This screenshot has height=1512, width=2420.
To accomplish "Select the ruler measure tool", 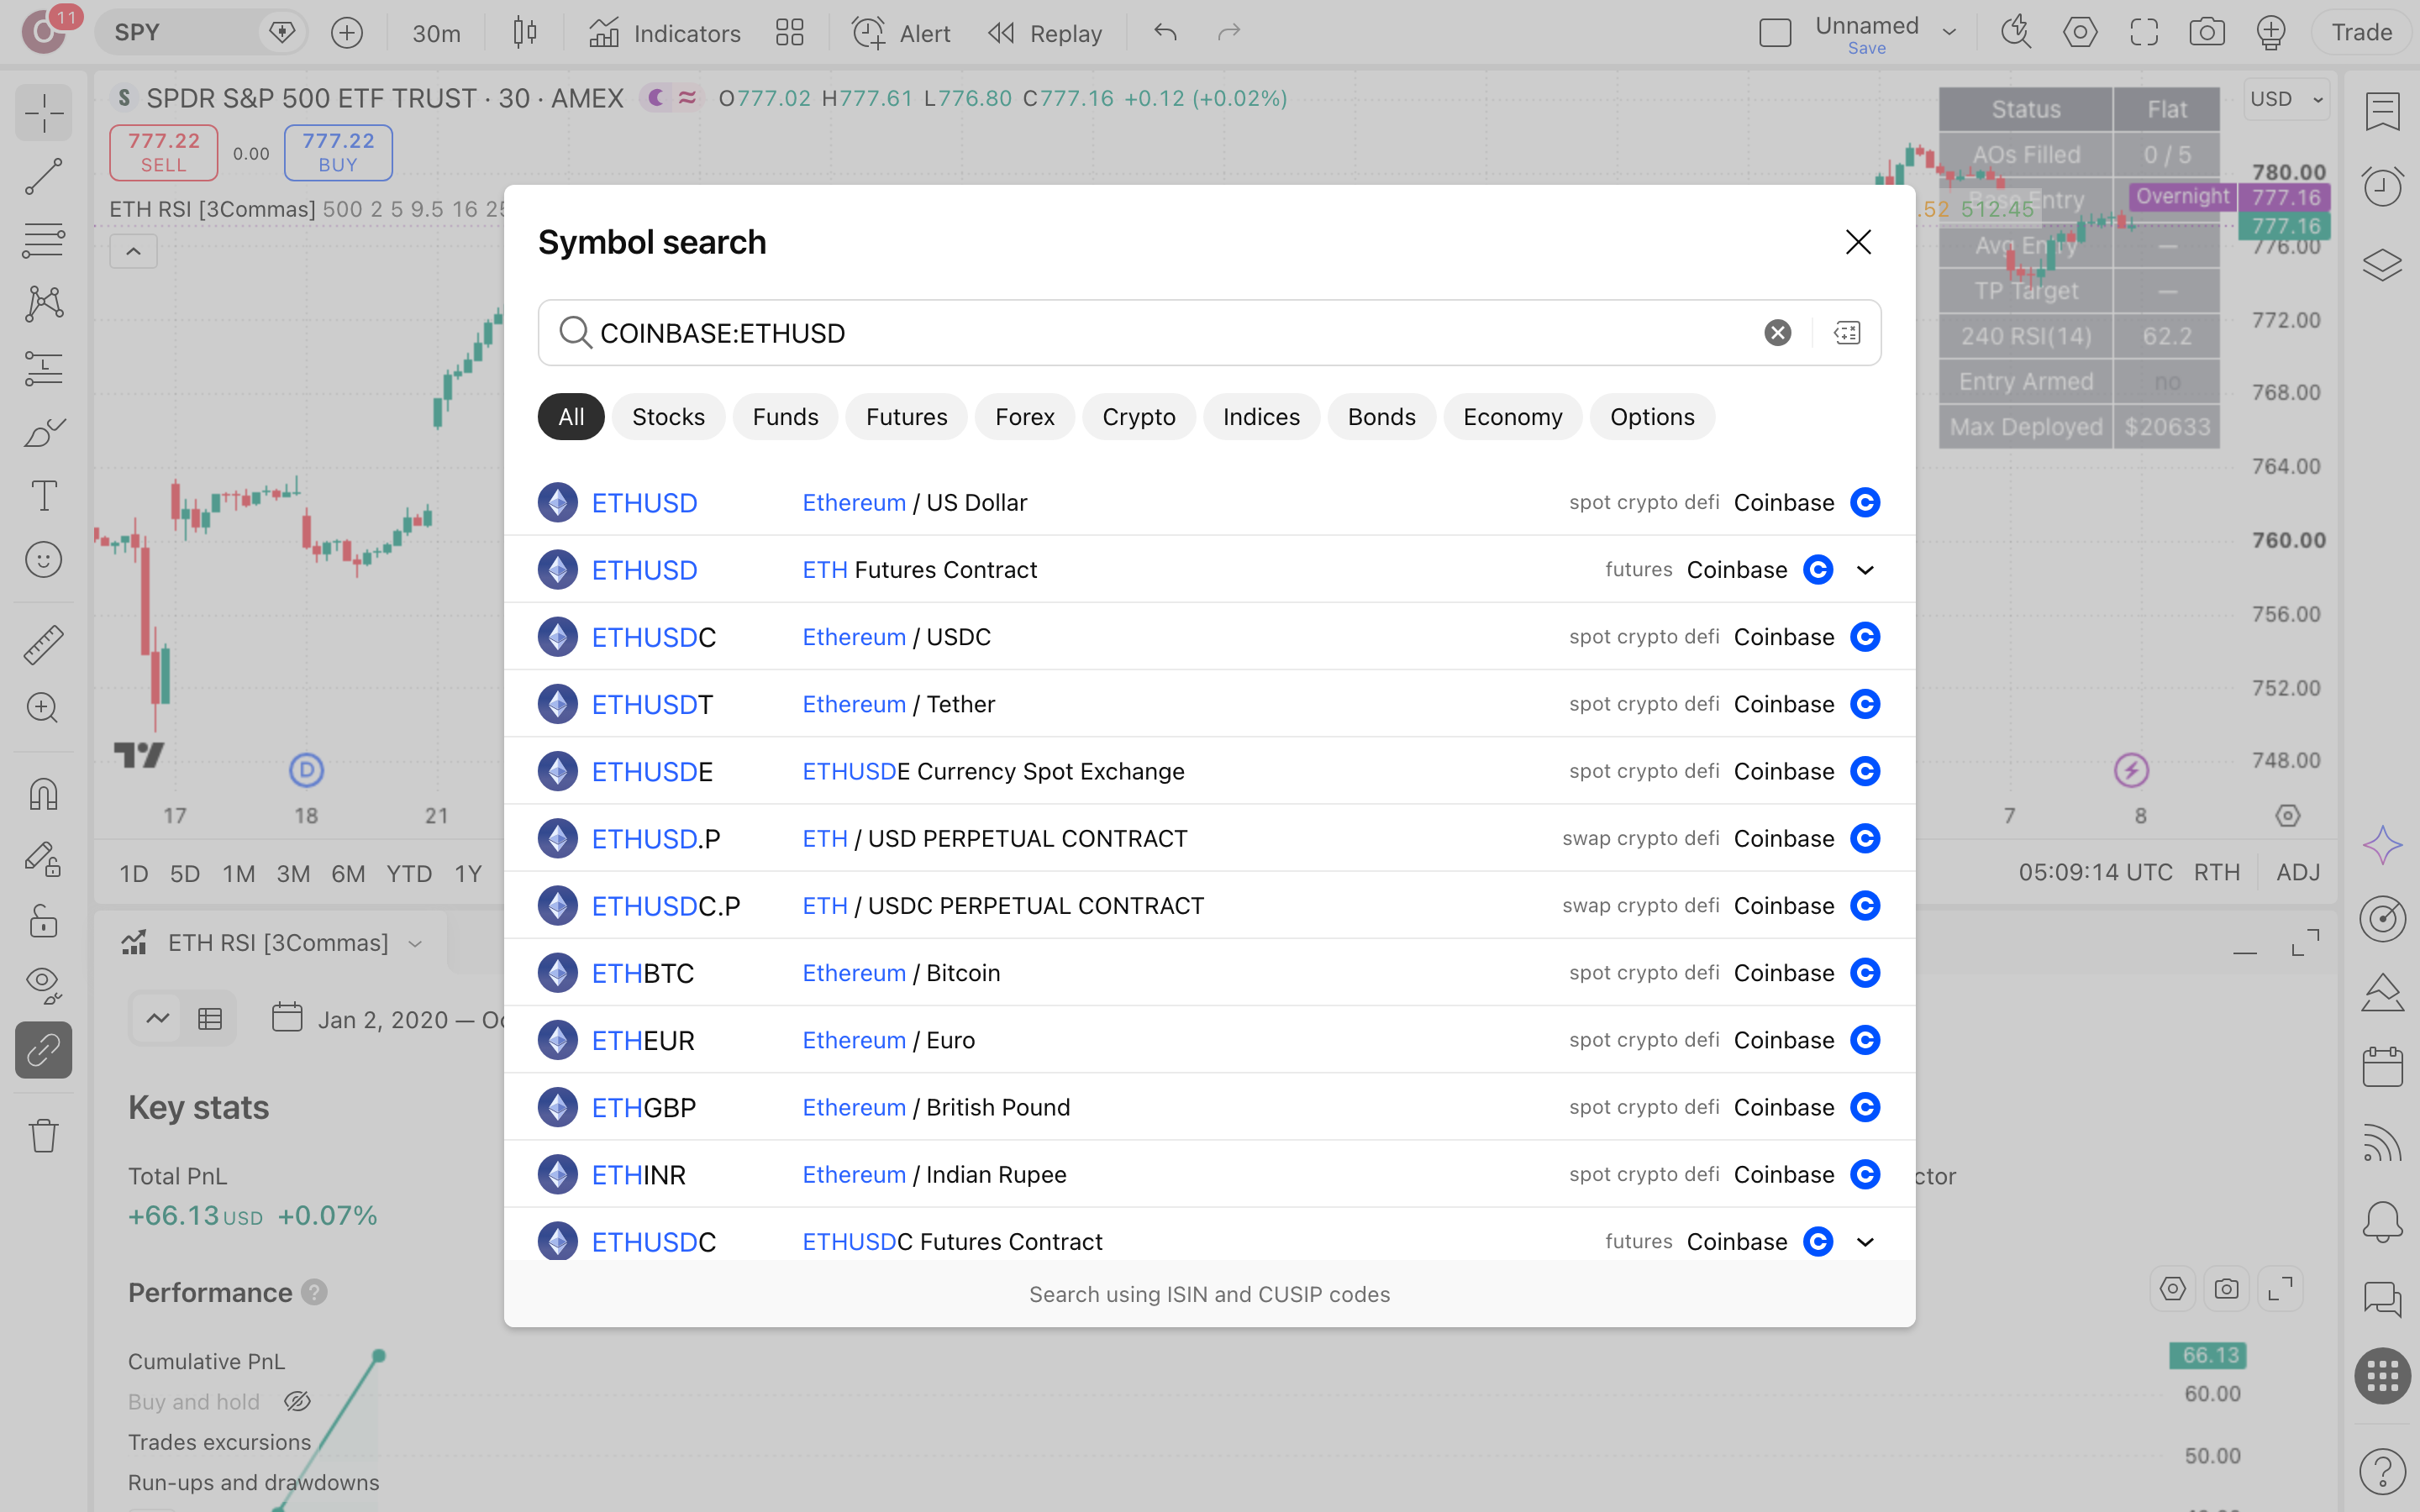I will (44, 645).
